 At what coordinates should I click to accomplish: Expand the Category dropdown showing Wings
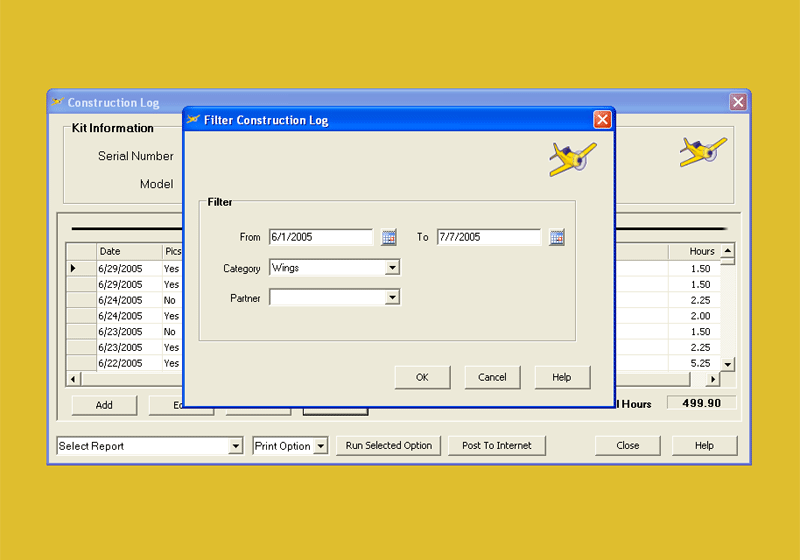392,268
